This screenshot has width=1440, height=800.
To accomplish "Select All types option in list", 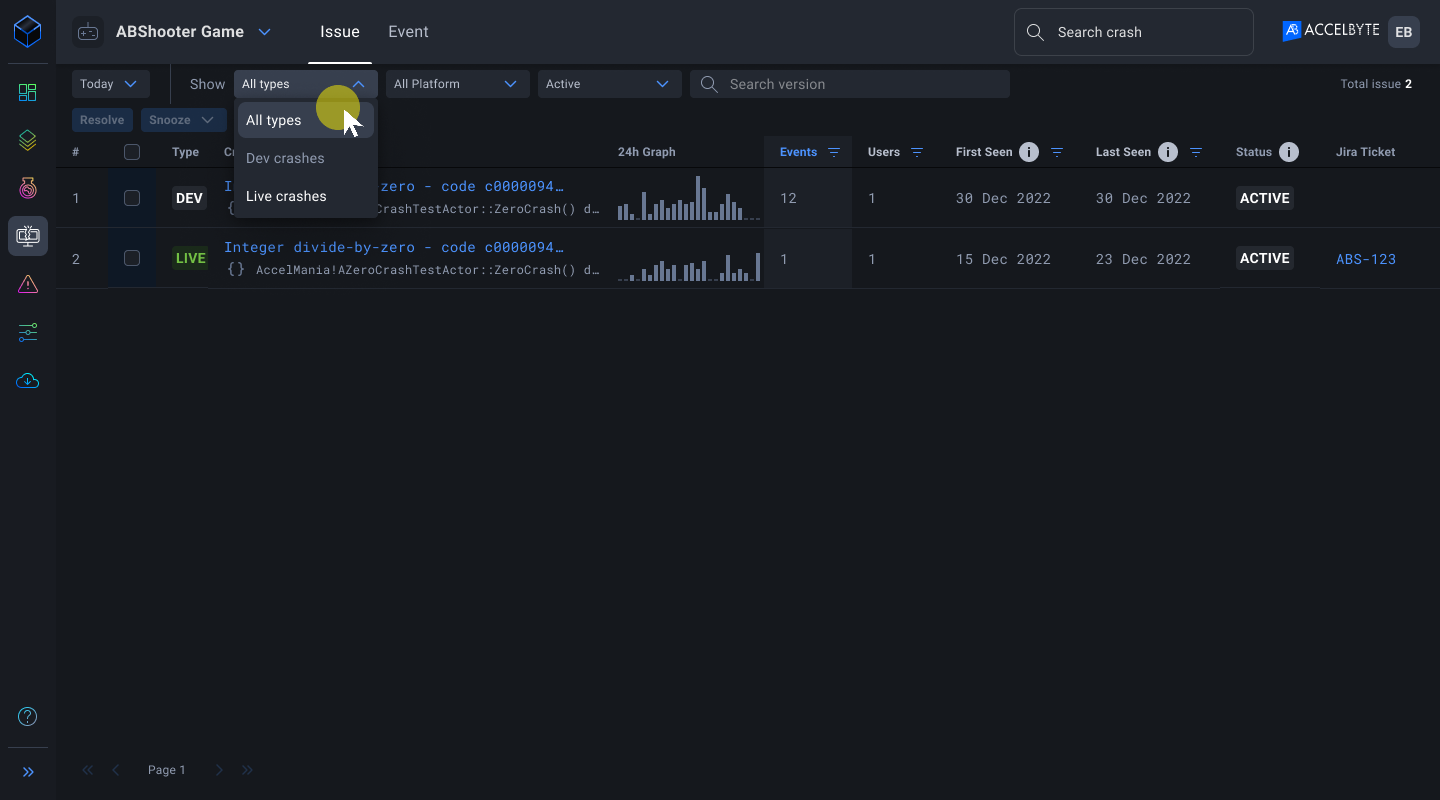I will (306, 120).
